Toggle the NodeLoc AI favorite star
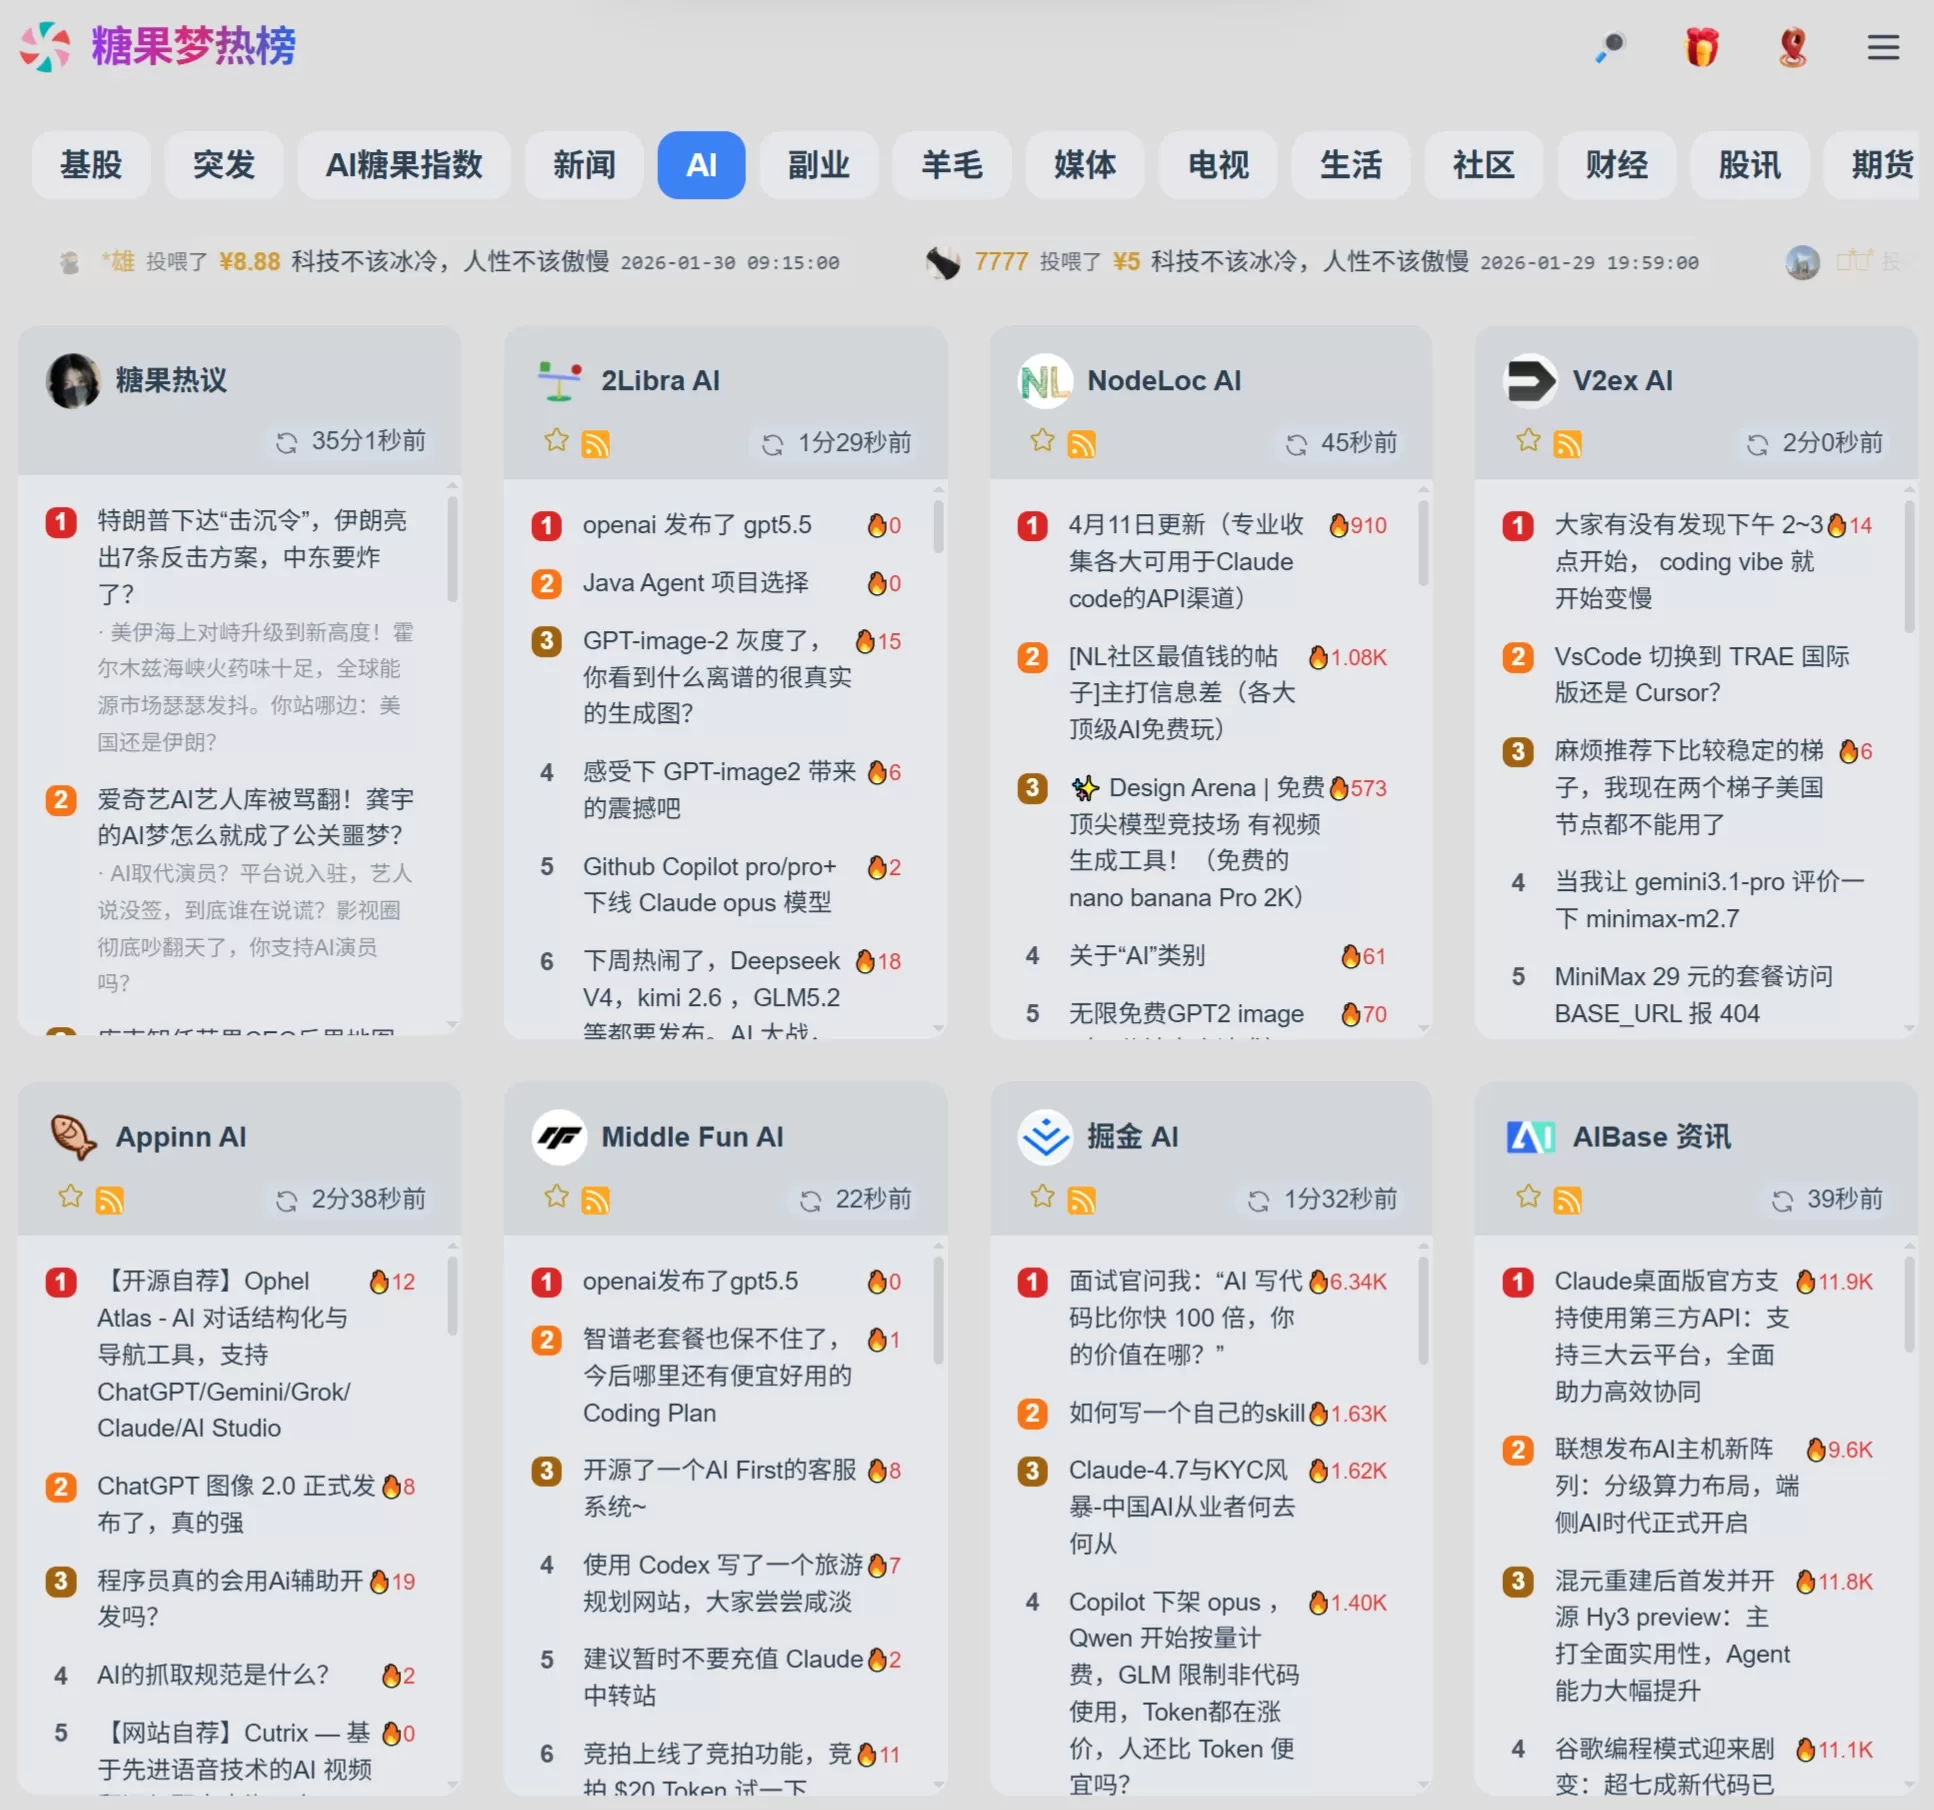Image resolution: width=1934 pixels, height=1810 pixels. coord(1043,440)
